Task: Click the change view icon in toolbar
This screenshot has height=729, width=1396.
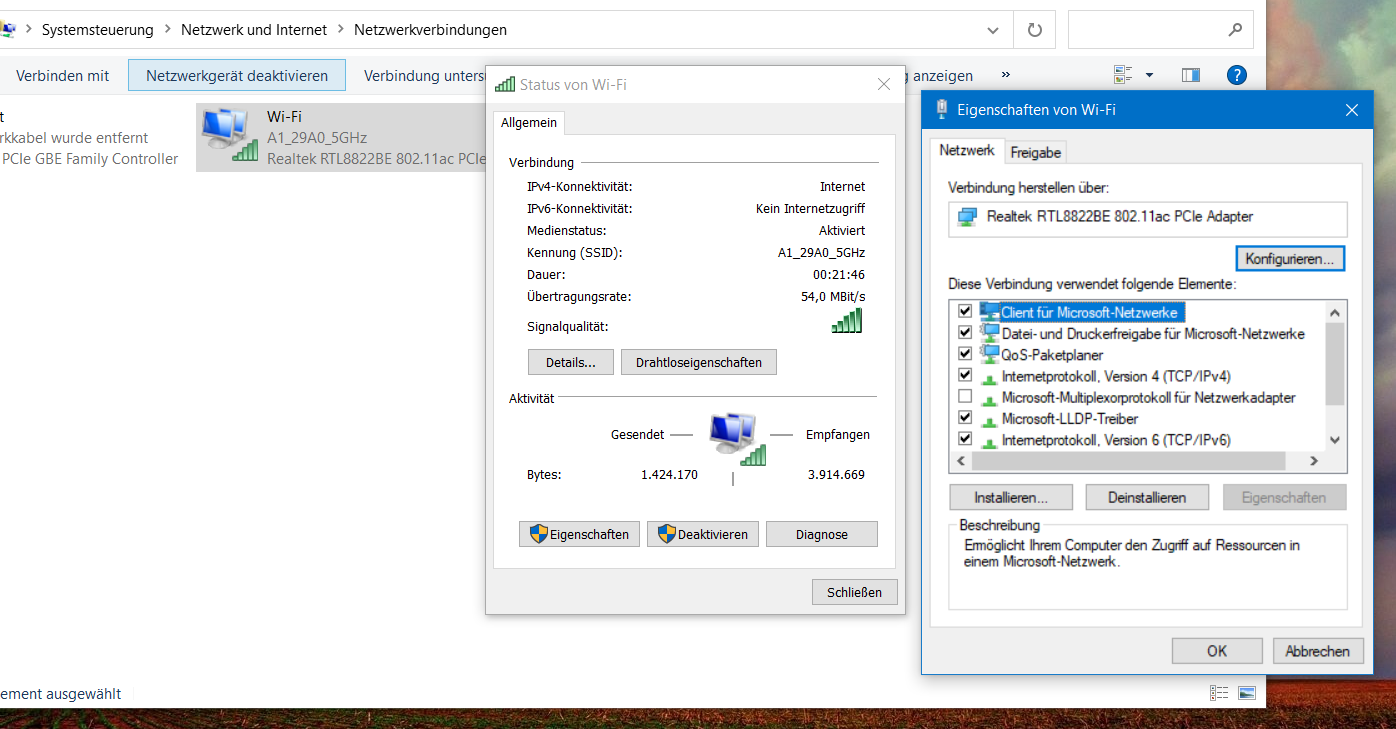Action: [1123, 75]
